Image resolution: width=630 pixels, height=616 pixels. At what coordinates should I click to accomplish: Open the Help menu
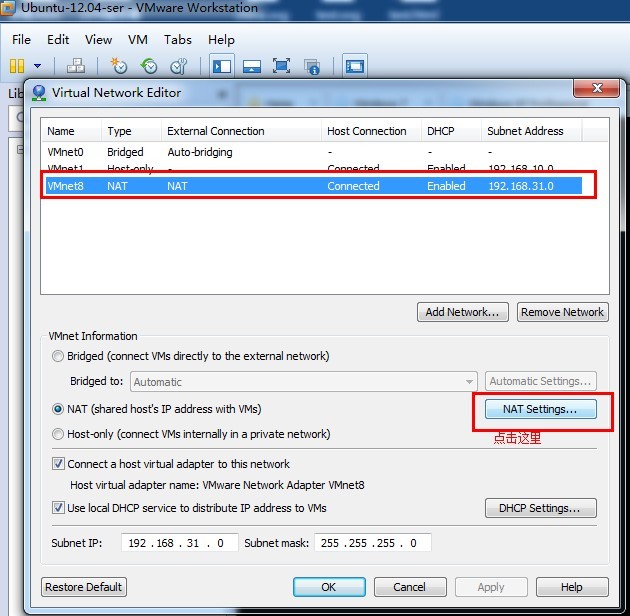(x=221, y=39)
